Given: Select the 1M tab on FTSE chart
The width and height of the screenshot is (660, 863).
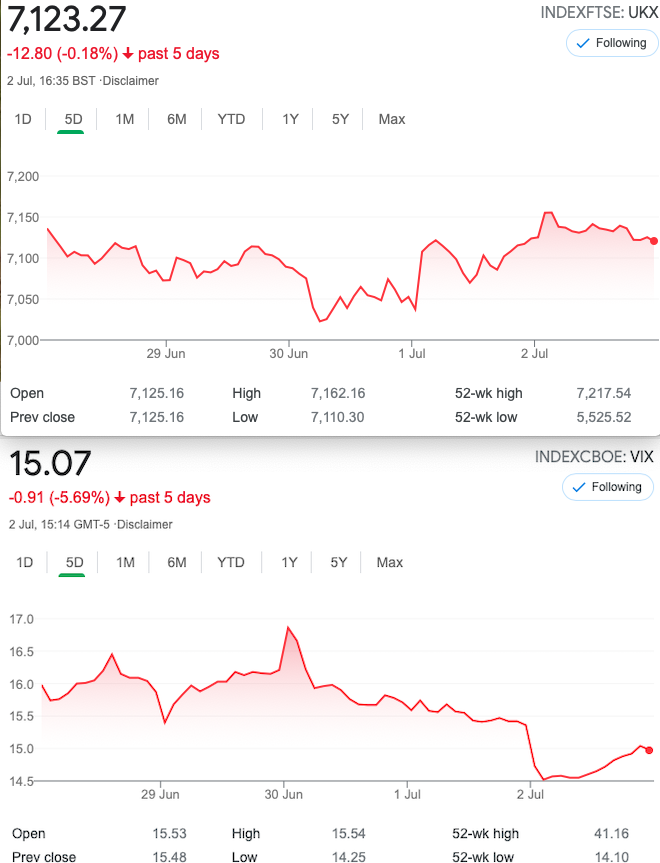Looking at the screenshot, I should click(125, 119).
